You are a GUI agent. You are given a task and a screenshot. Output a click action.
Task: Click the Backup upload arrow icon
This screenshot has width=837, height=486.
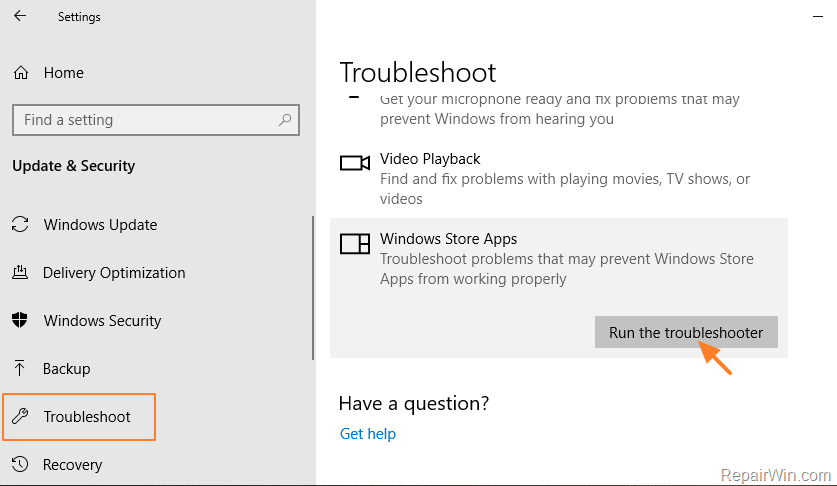(20, 369)
